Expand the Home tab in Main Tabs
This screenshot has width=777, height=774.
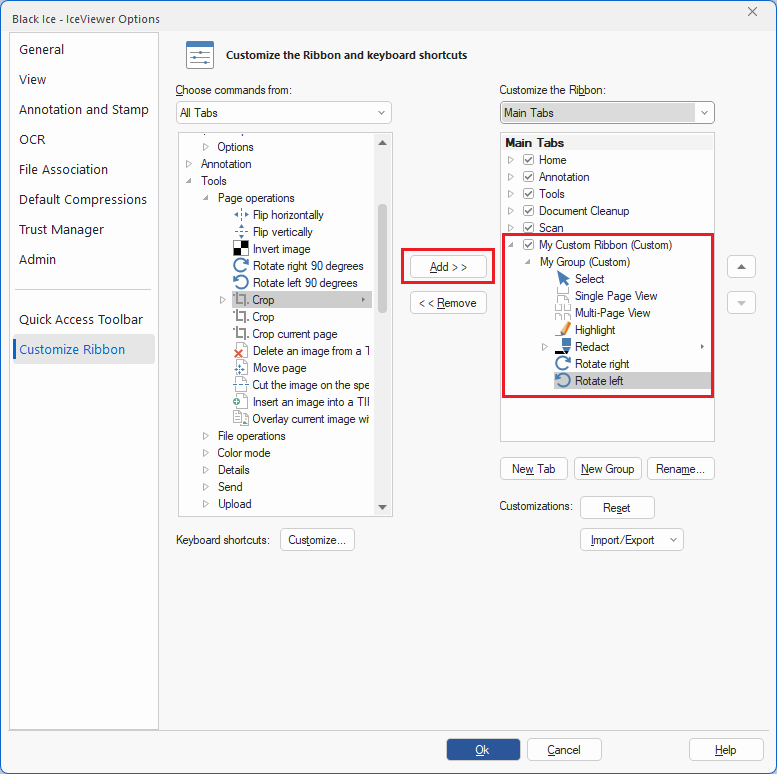click(x=511, y=160)
